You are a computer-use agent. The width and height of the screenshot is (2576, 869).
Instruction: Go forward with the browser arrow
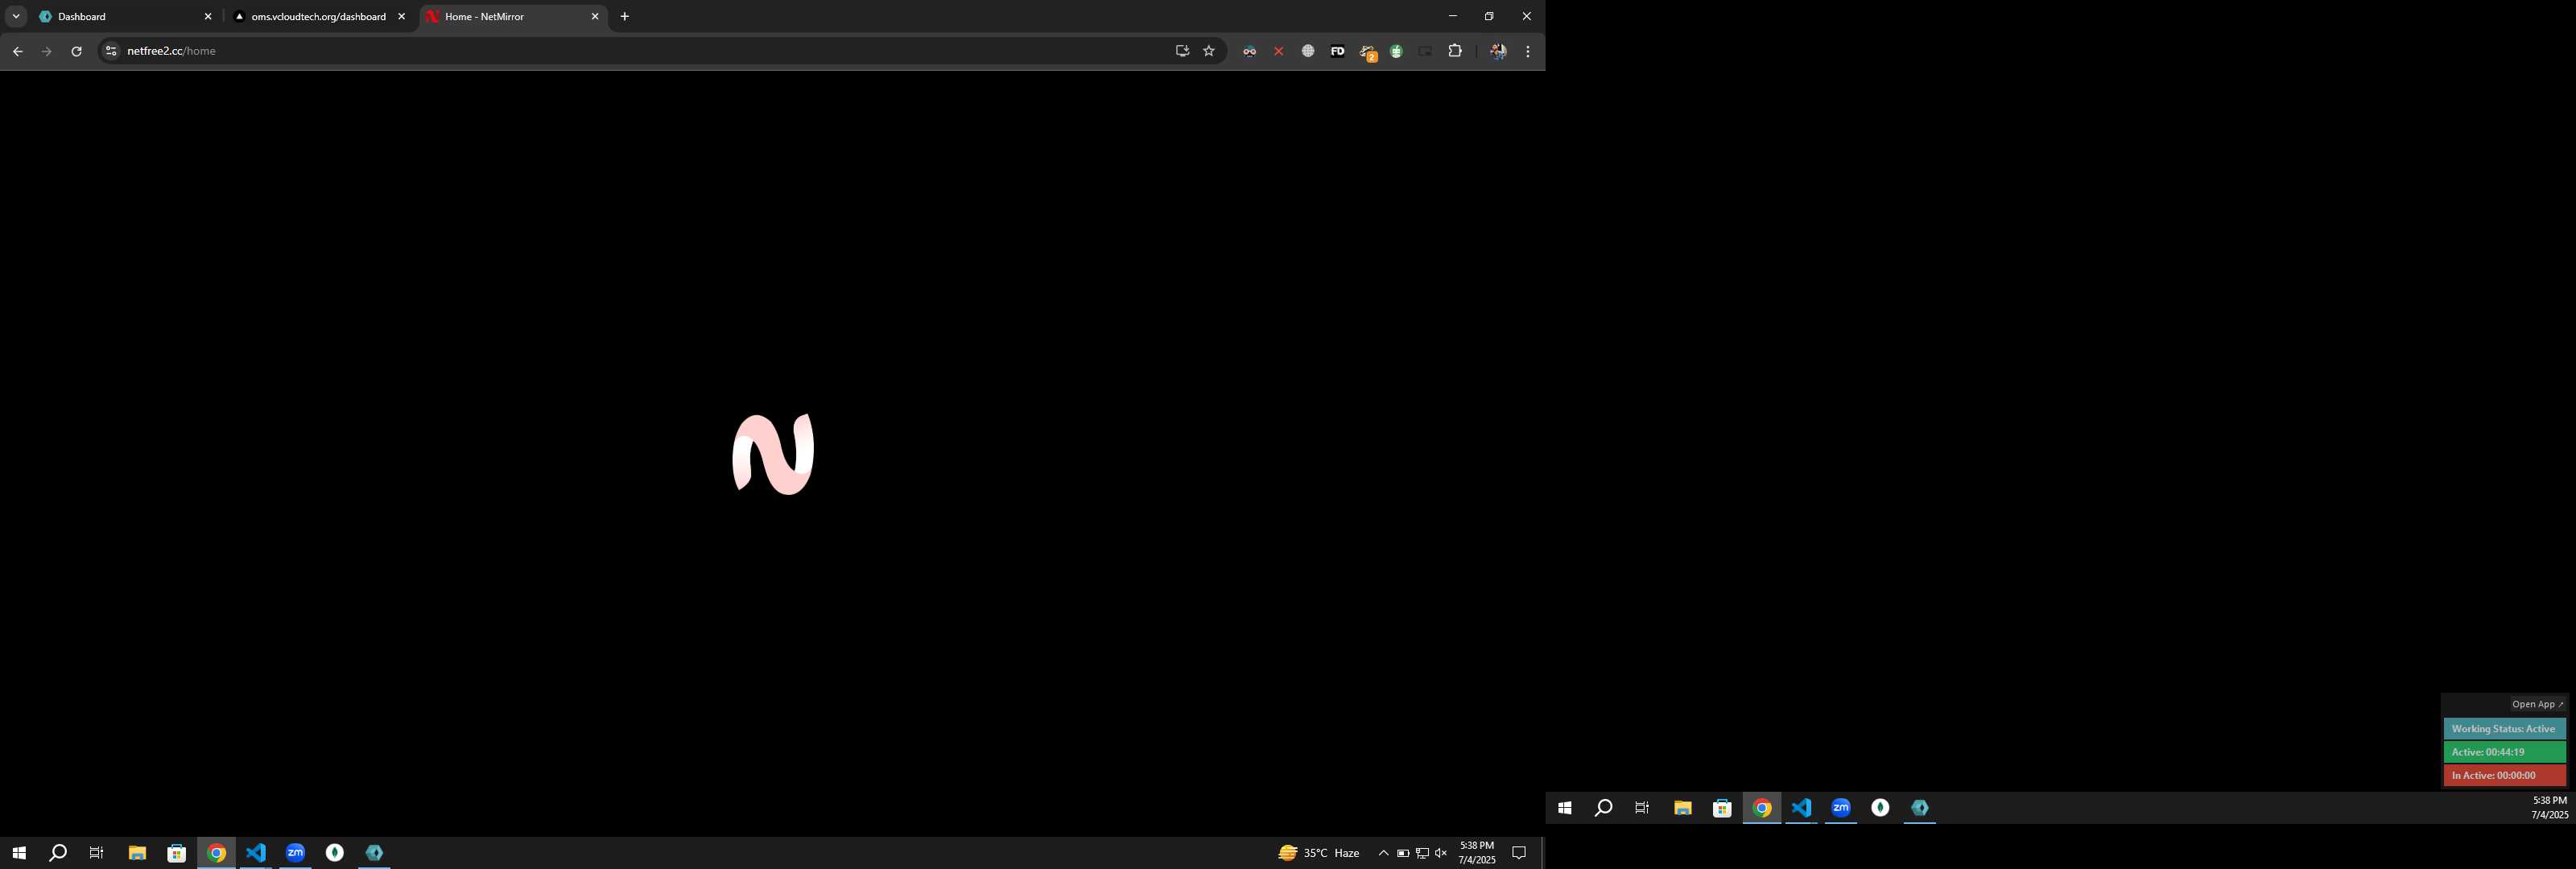(46, 51)
